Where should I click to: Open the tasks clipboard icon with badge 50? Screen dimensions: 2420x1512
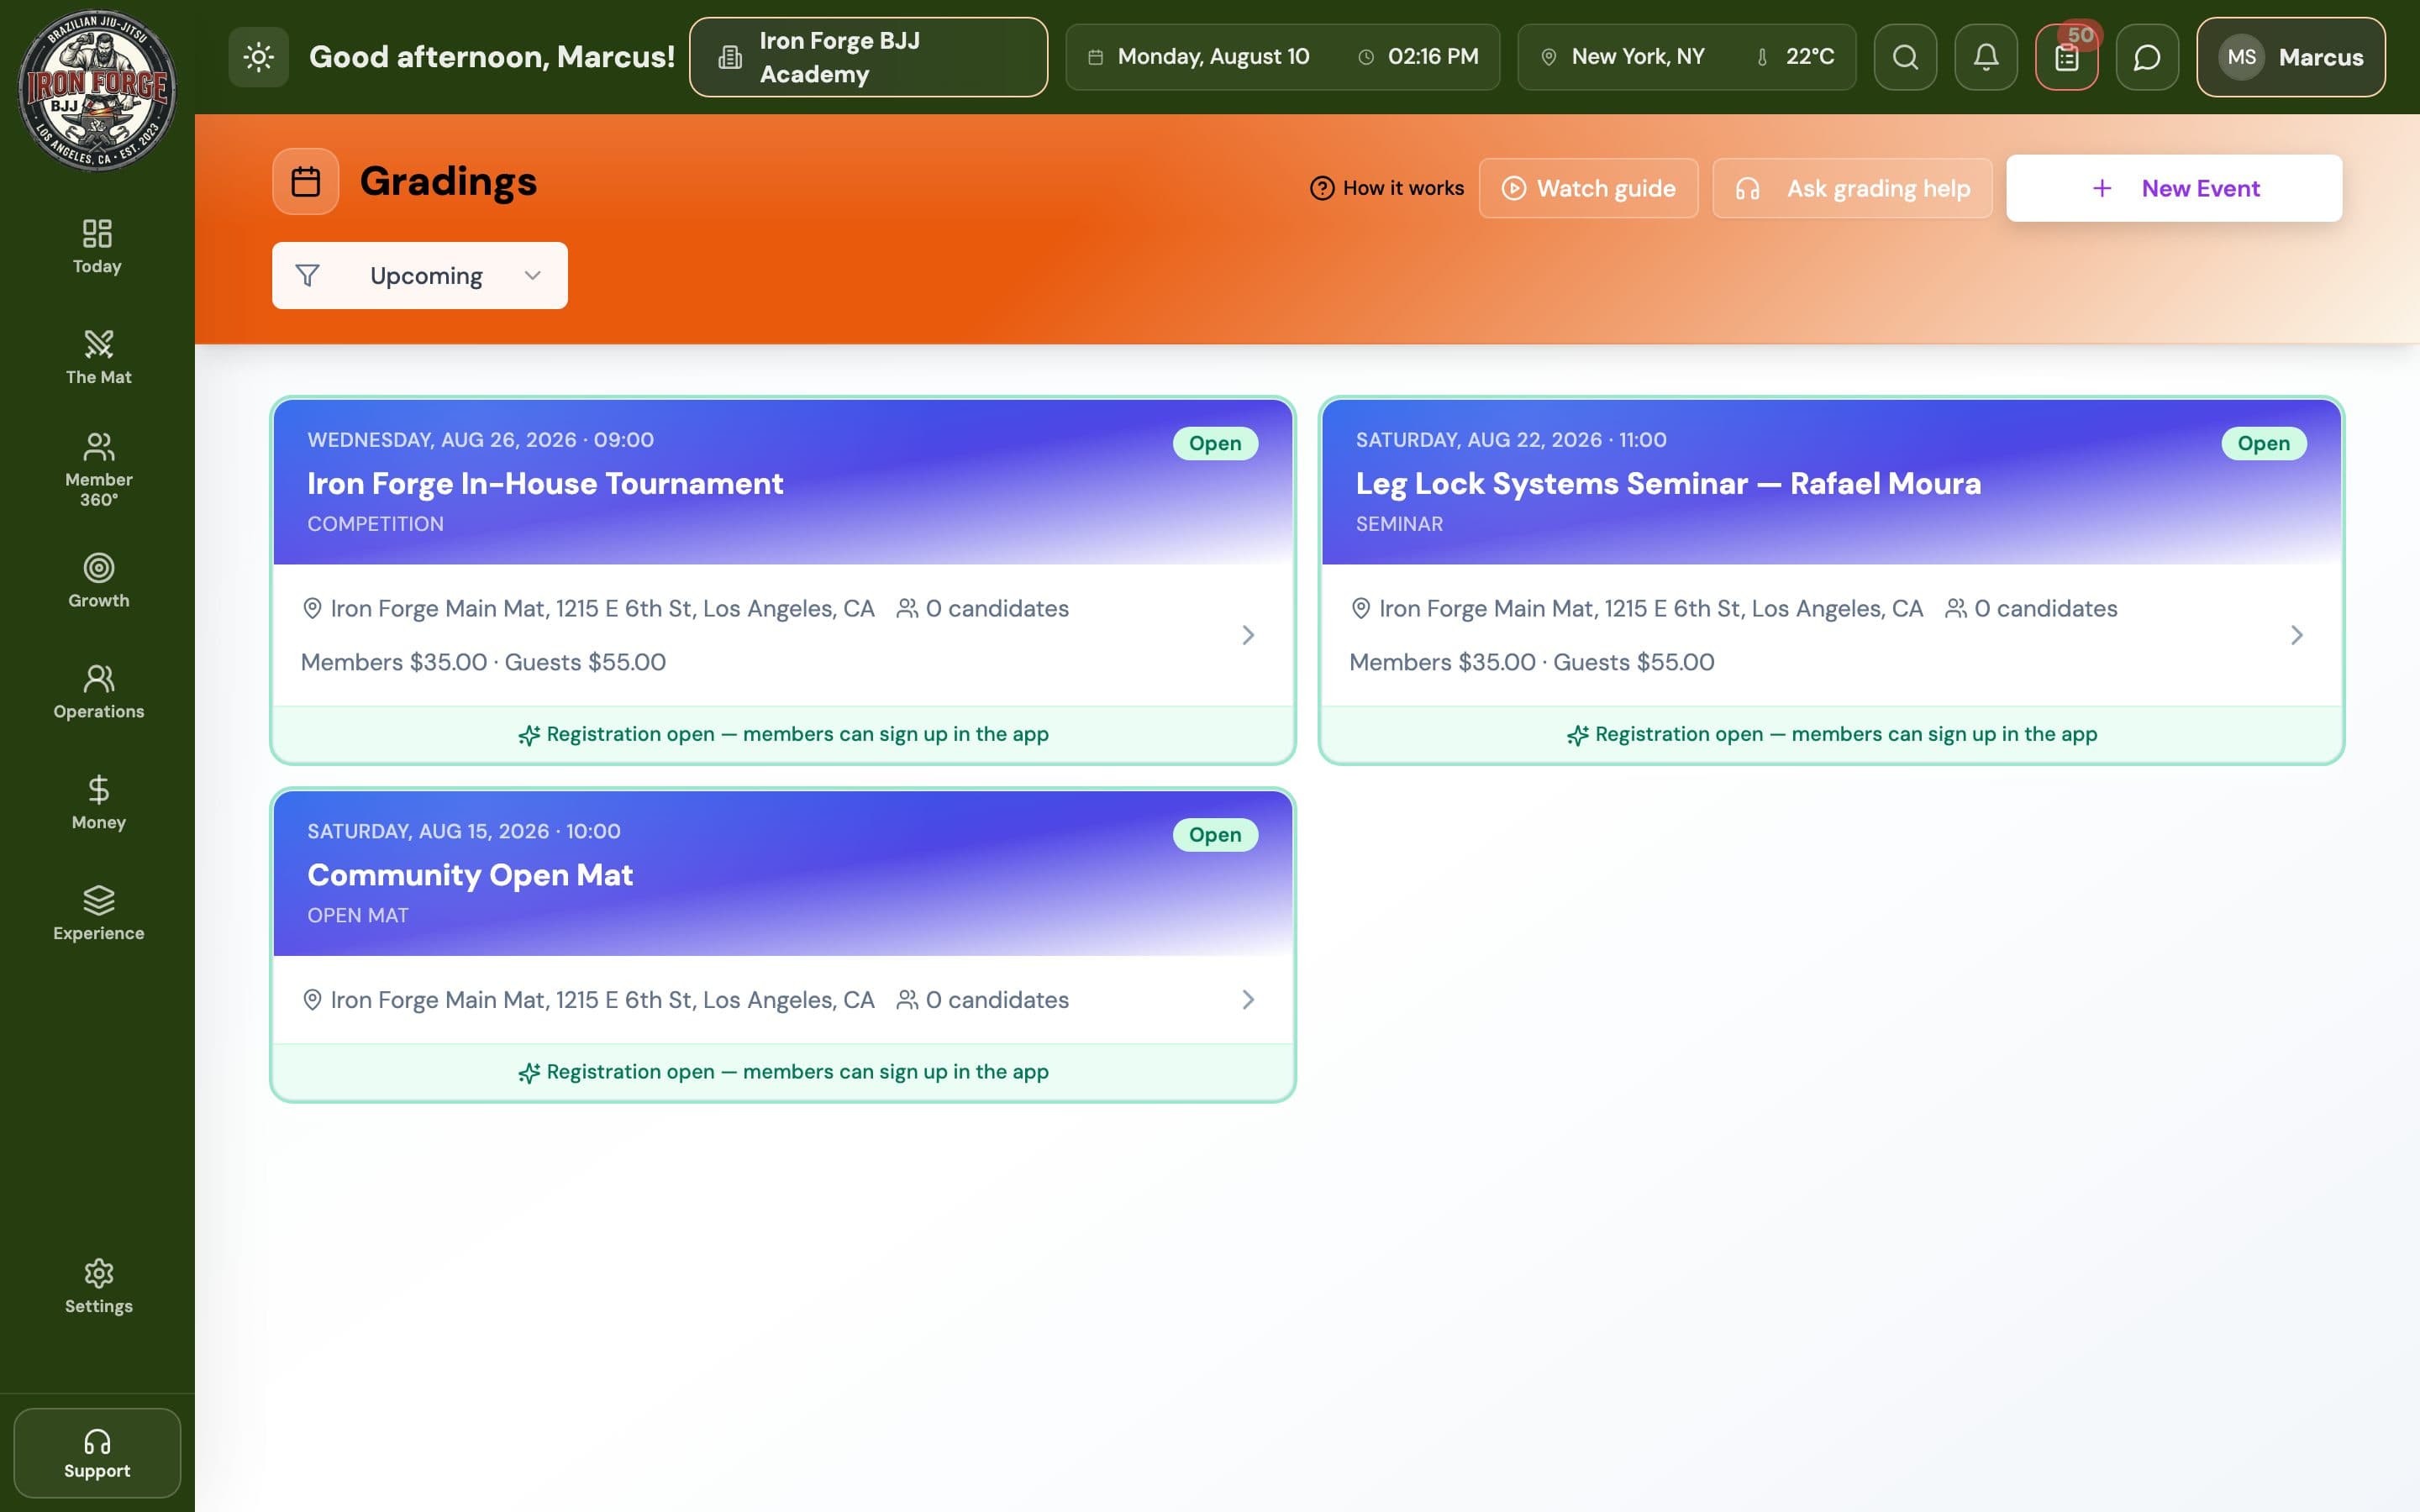(2067, 57)
